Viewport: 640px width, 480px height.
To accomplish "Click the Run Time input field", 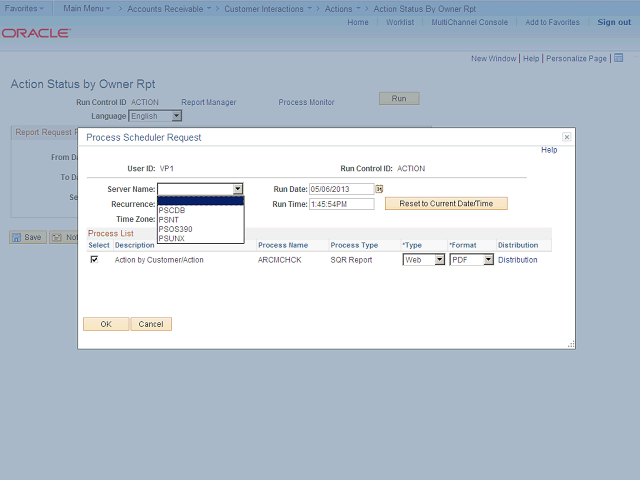I will (x=342, y=204).
